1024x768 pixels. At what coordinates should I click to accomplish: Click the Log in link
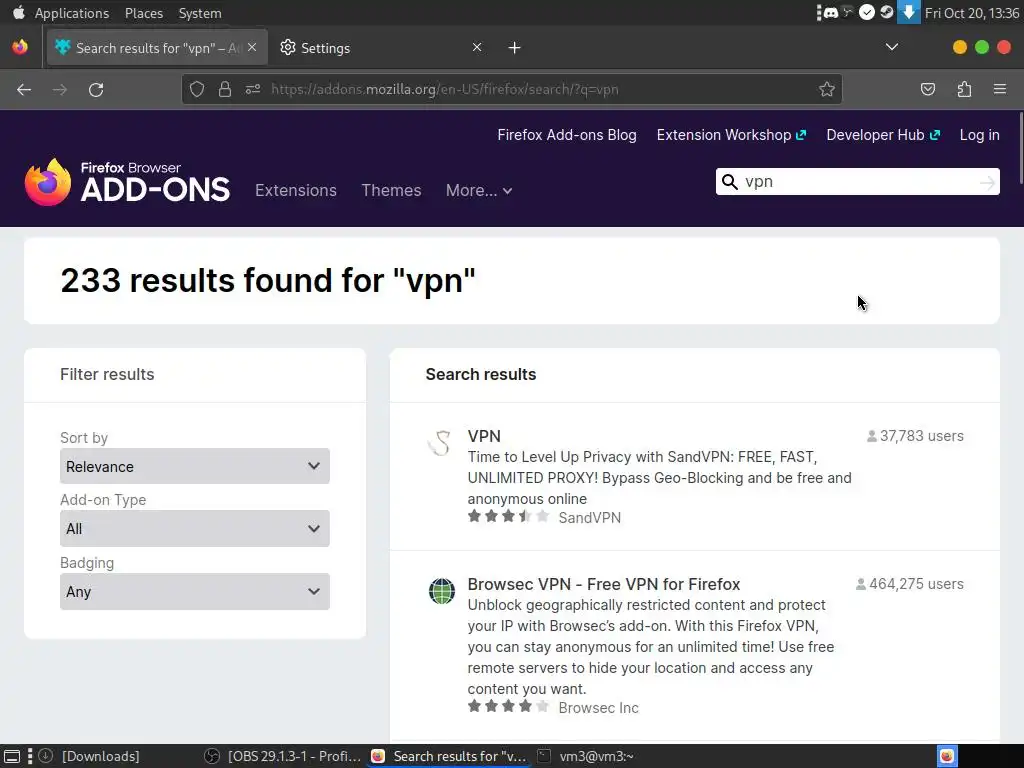point(979,135)
